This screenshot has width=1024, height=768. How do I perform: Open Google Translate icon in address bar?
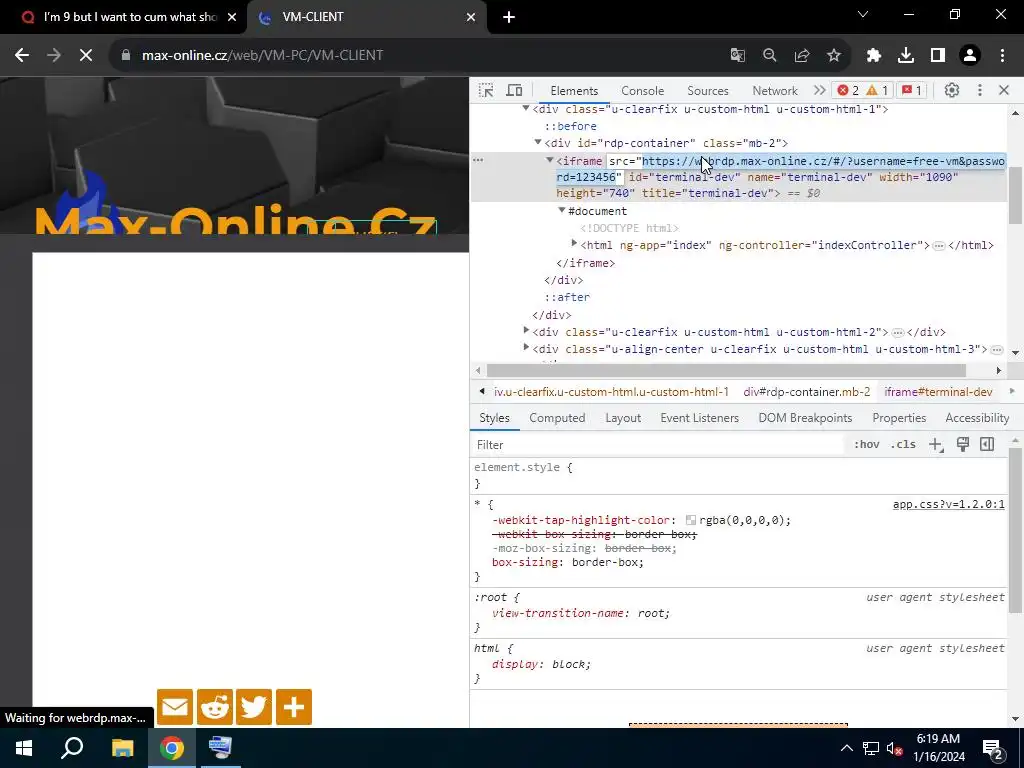[x=737, y=56]
